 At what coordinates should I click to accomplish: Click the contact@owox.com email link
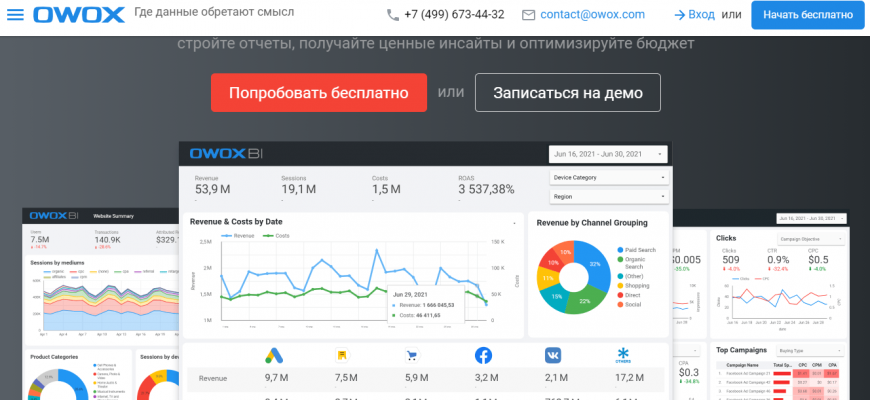(x=590, y=15)
